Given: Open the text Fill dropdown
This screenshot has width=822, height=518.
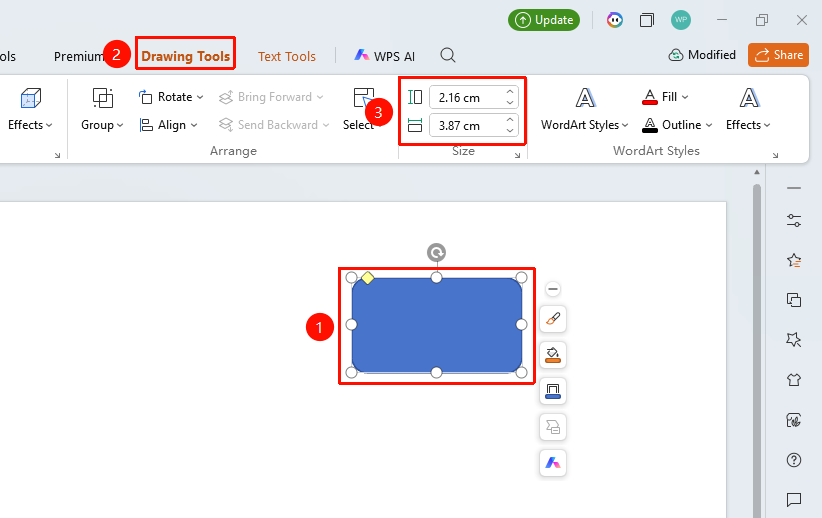Looking at the screenshot, I should [676, 97].
